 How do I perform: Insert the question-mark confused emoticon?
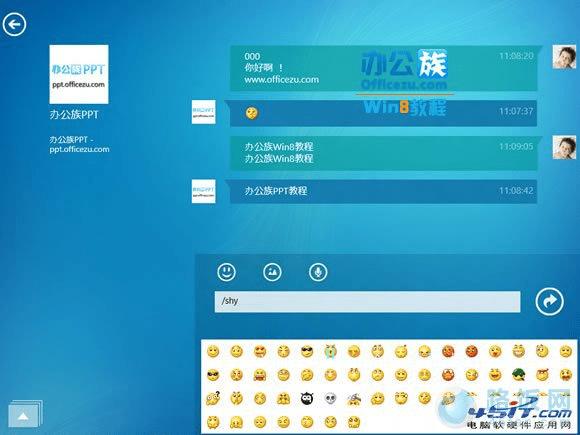tap(213, 398)
